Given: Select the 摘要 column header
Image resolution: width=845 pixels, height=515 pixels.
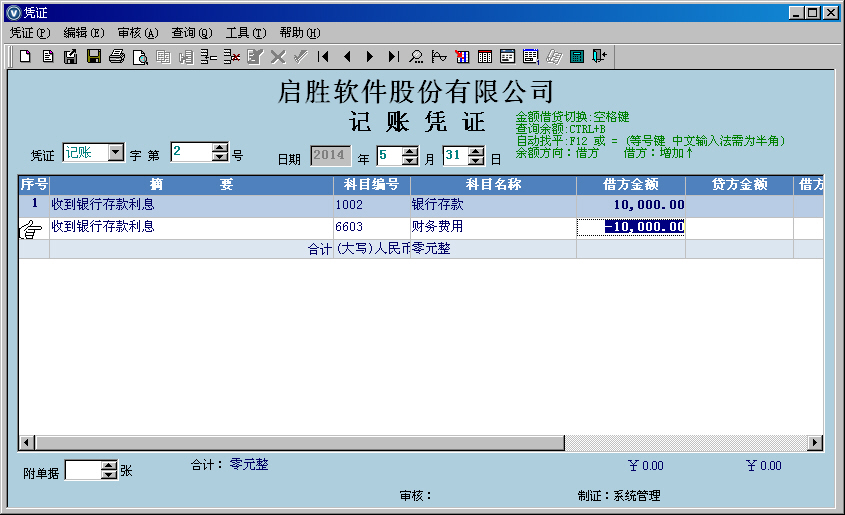Looking at the screenshot, I should [191, 185].
